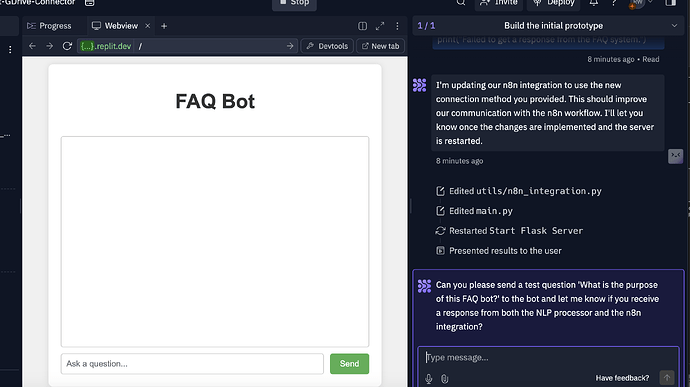Open the help question mark
690x387 pixels.
click(x=614, y=3)
